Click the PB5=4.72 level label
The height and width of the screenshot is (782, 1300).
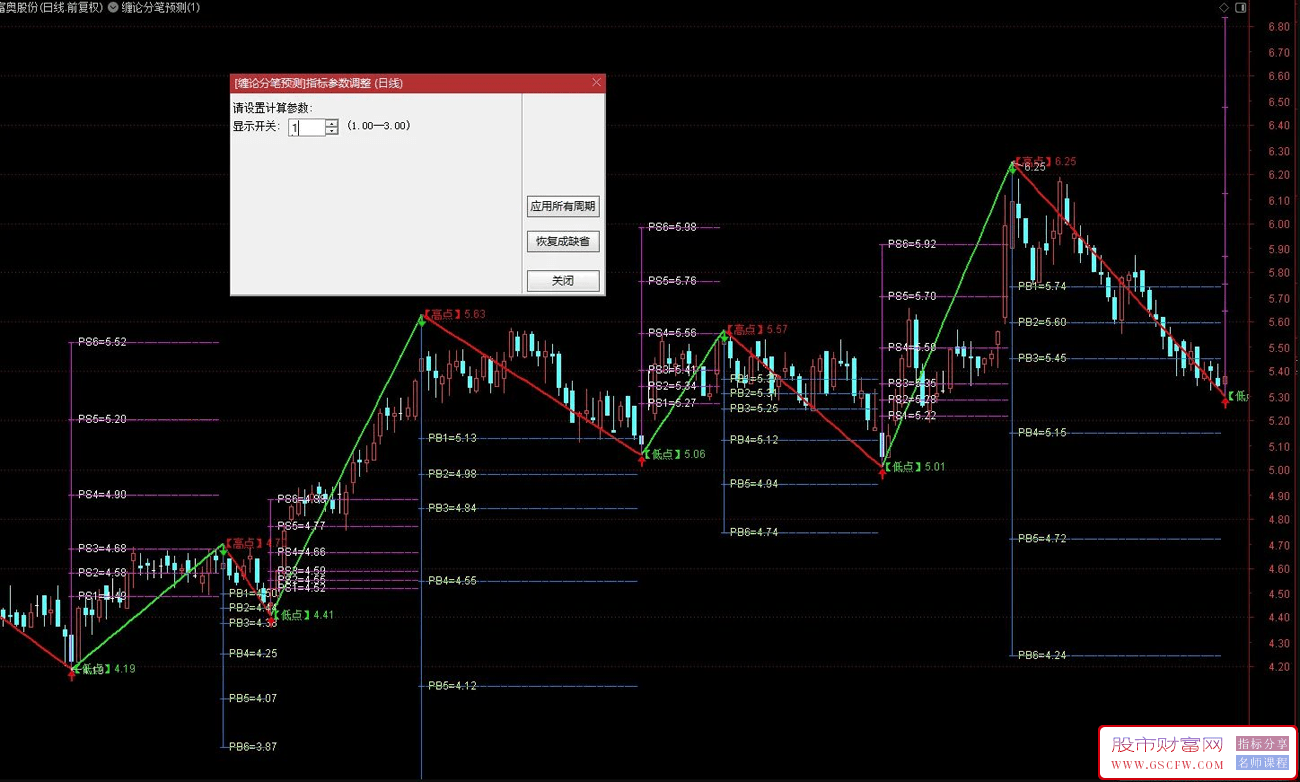tap(1042, 538)
